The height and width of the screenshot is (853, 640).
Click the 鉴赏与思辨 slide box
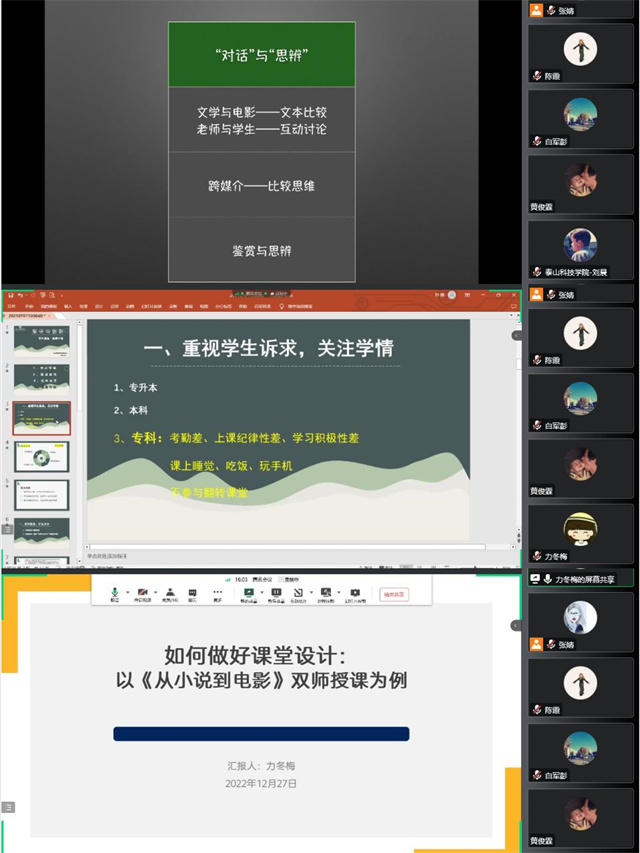(262, 250)
